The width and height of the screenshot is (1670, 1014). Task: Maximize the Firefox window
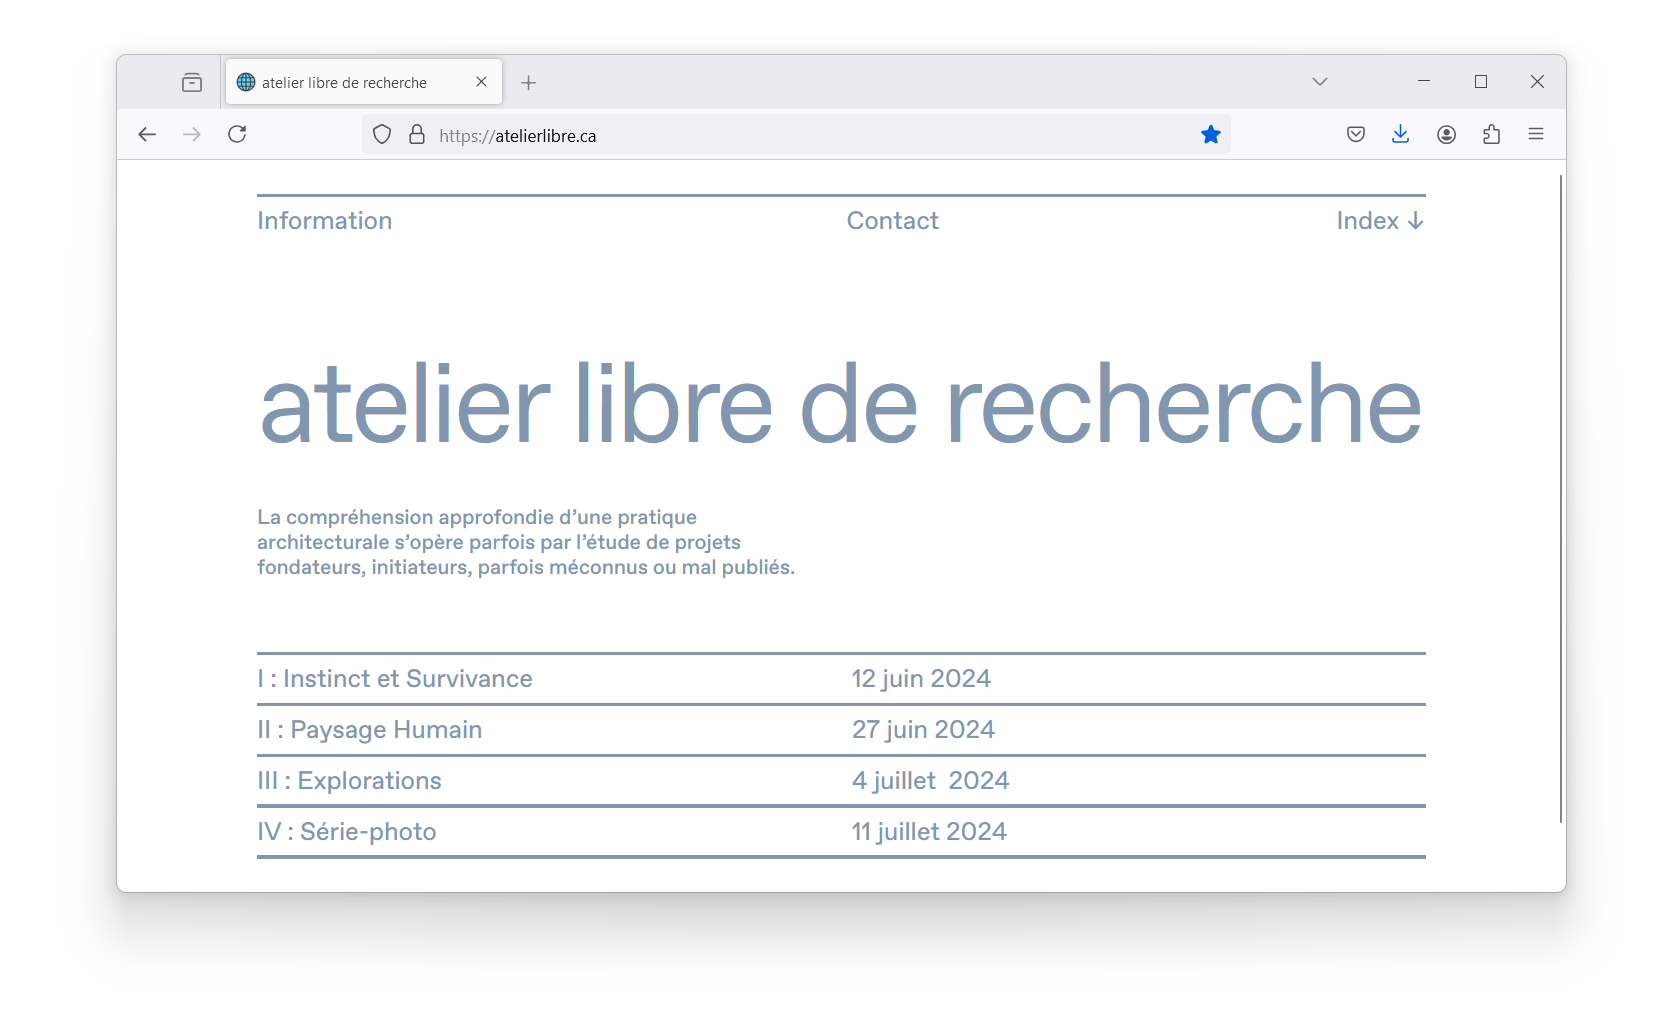point(1481,81)
